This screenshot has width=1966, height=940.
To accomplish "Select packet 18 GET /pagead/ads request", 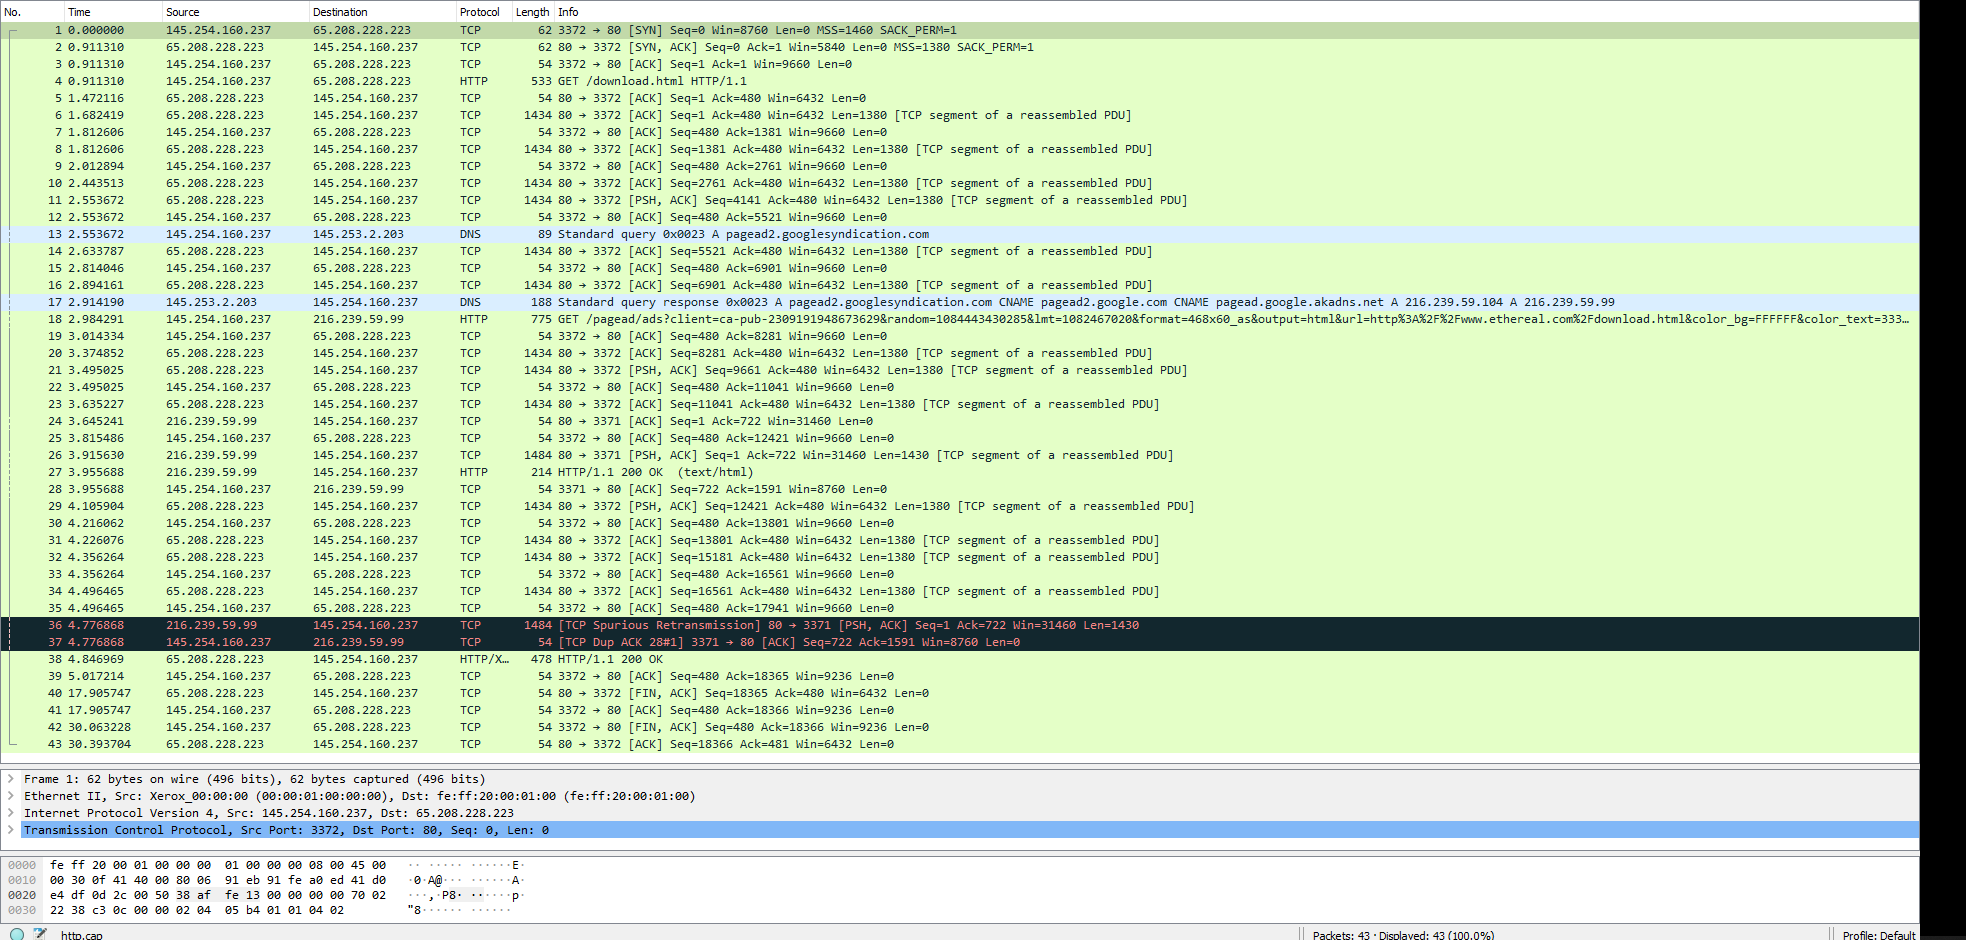I will (960, 319).
